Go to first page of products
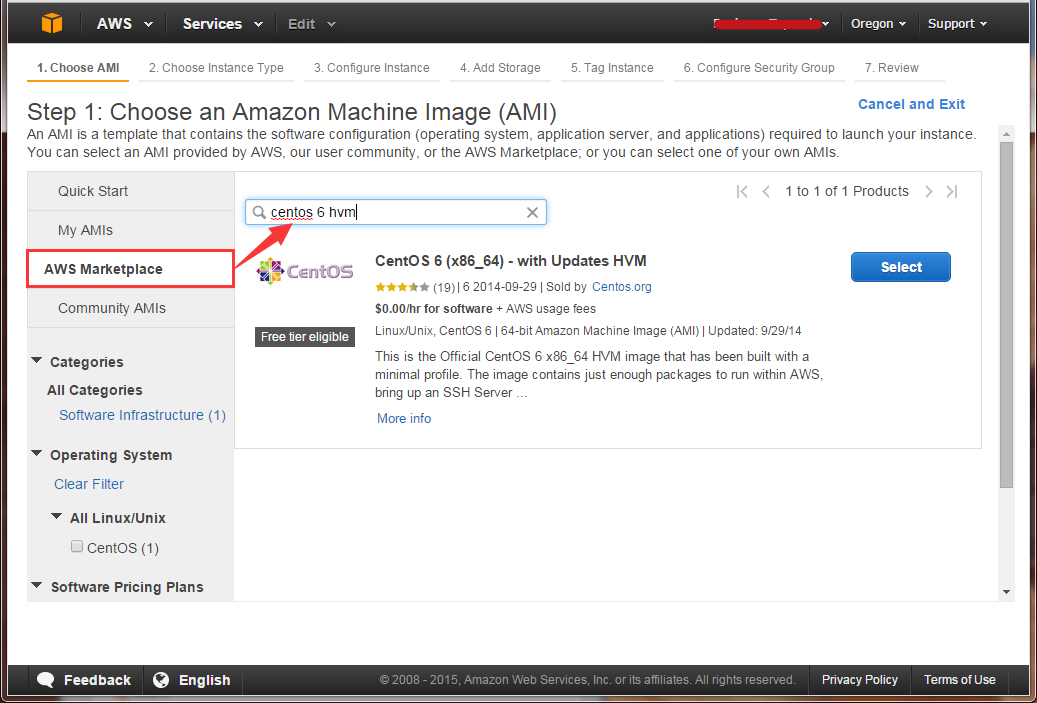This screenshot has height=703, width=1037. (x=742, y=192)
